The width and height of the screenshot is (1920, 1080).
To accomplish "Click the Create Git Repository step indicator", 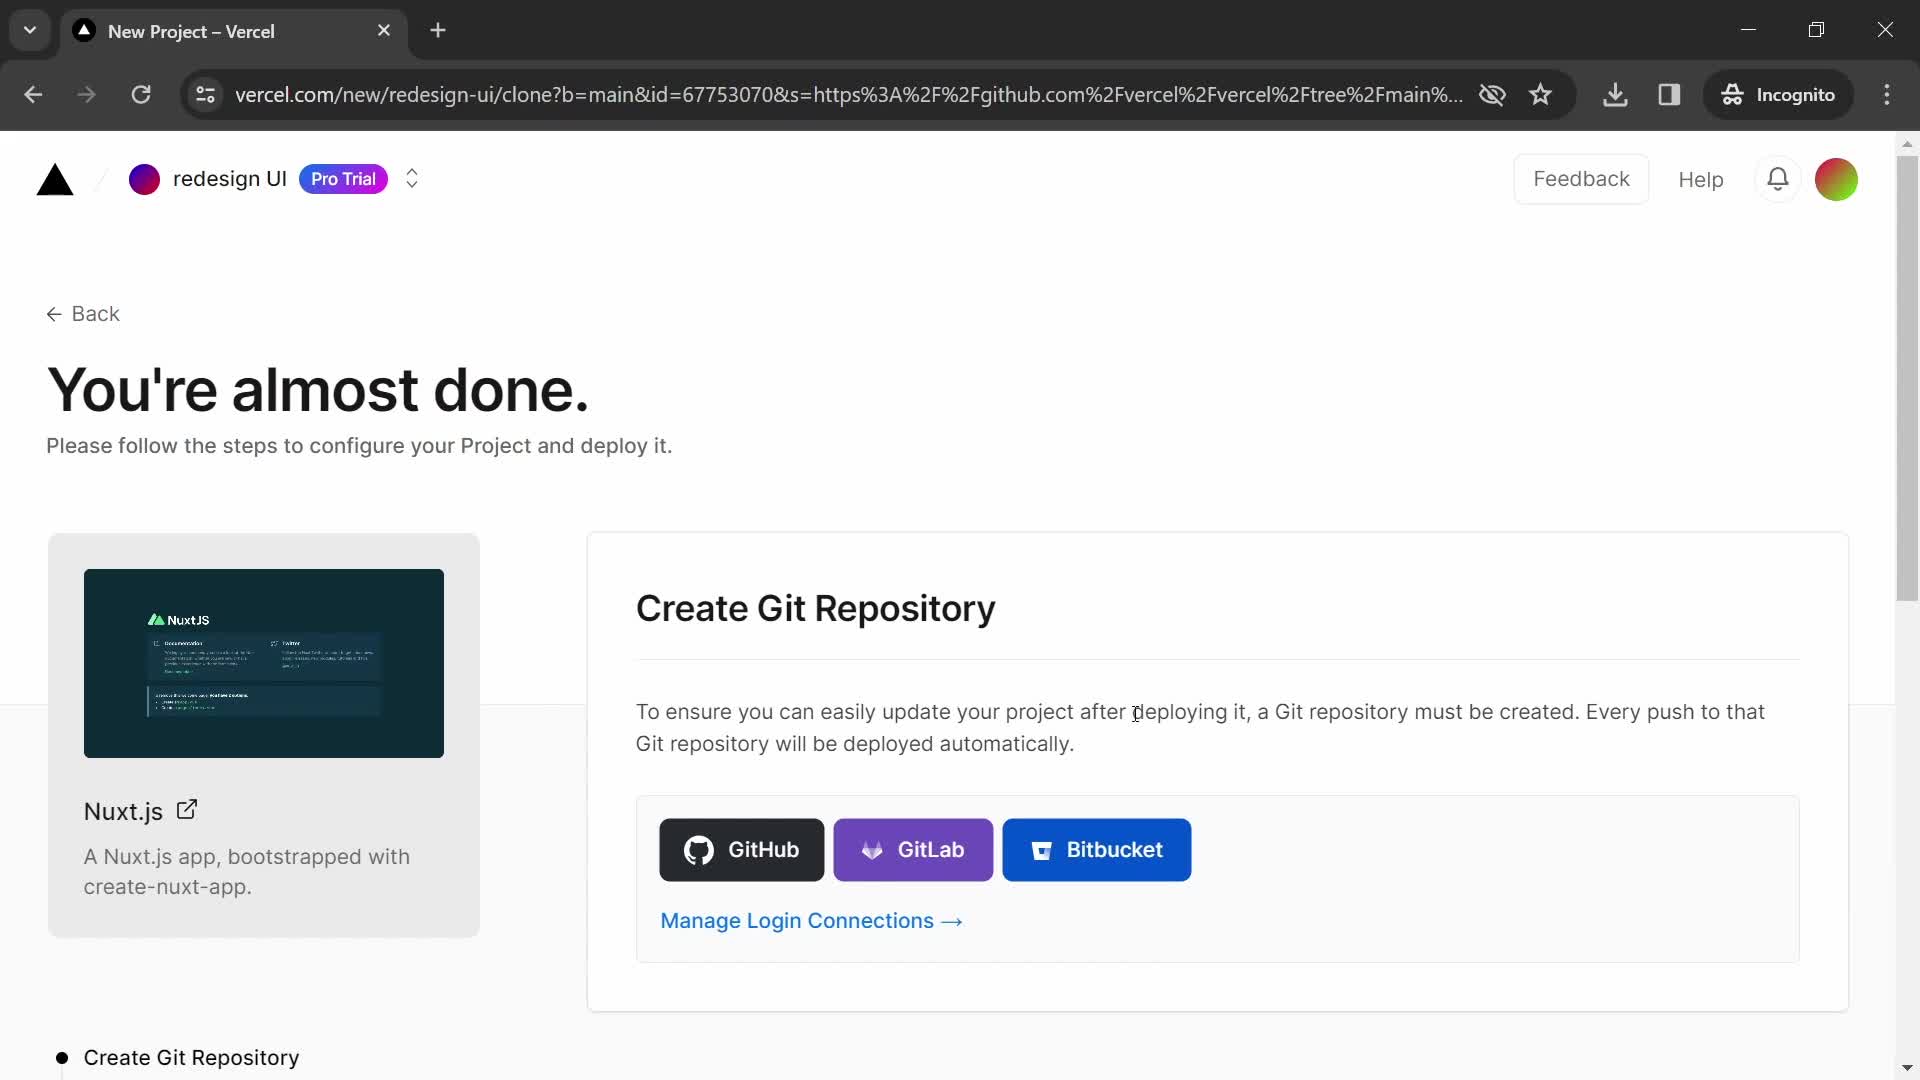I will (x=191, y=1056).
